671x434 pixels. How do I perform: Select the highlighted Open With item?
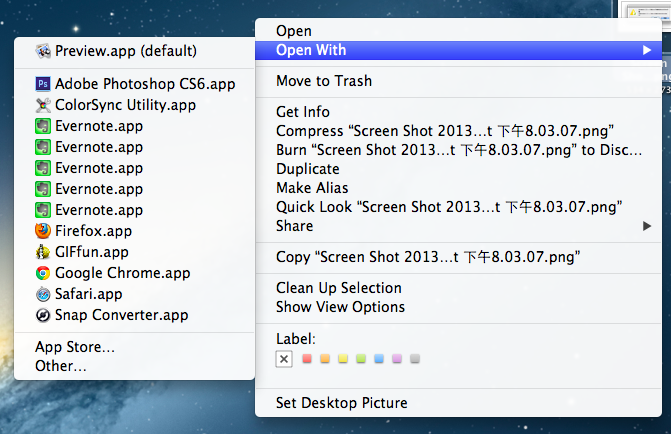[x=458, y=50]
